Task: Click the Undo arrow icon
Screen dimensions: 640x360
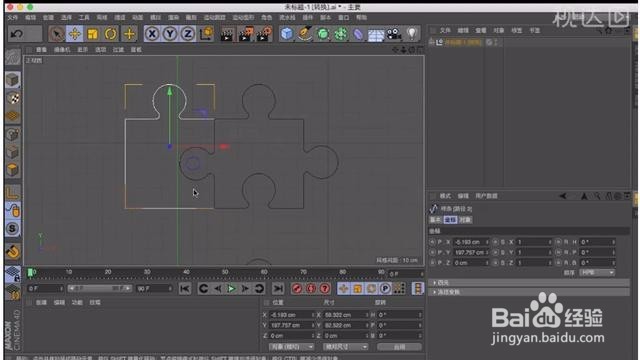Action: (x=17, y=34)
